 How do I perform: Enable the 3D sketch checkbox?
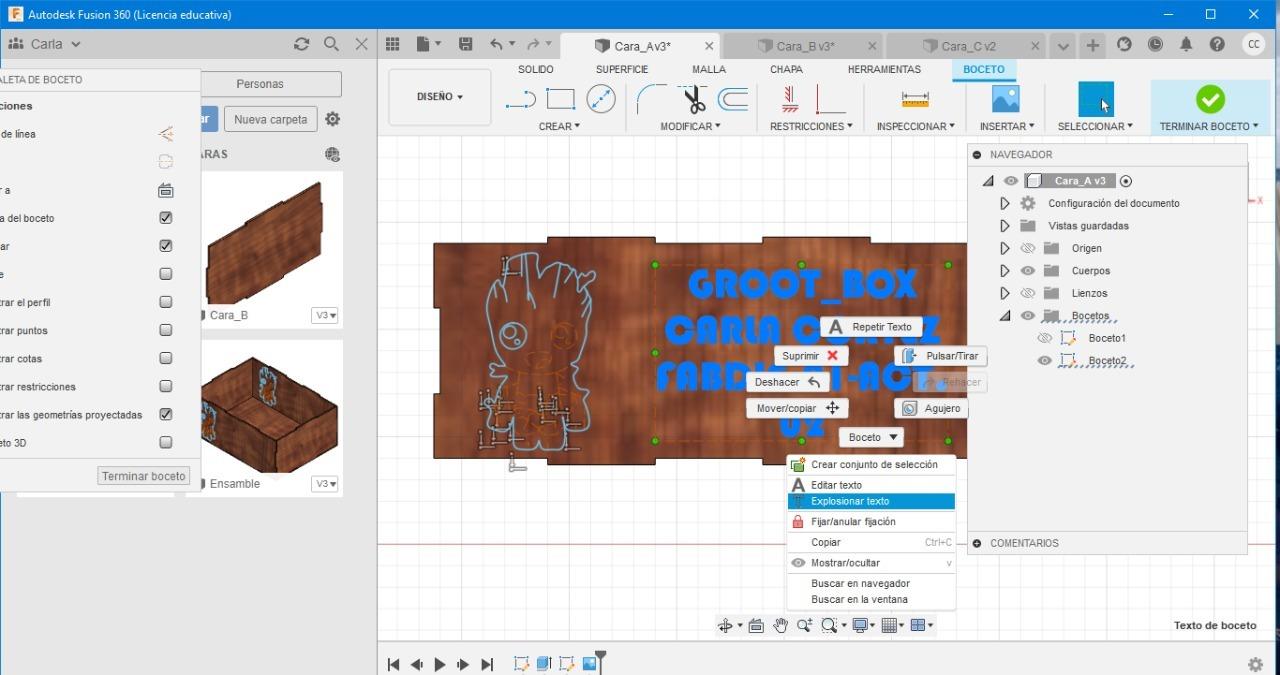(x=166, y=441)
